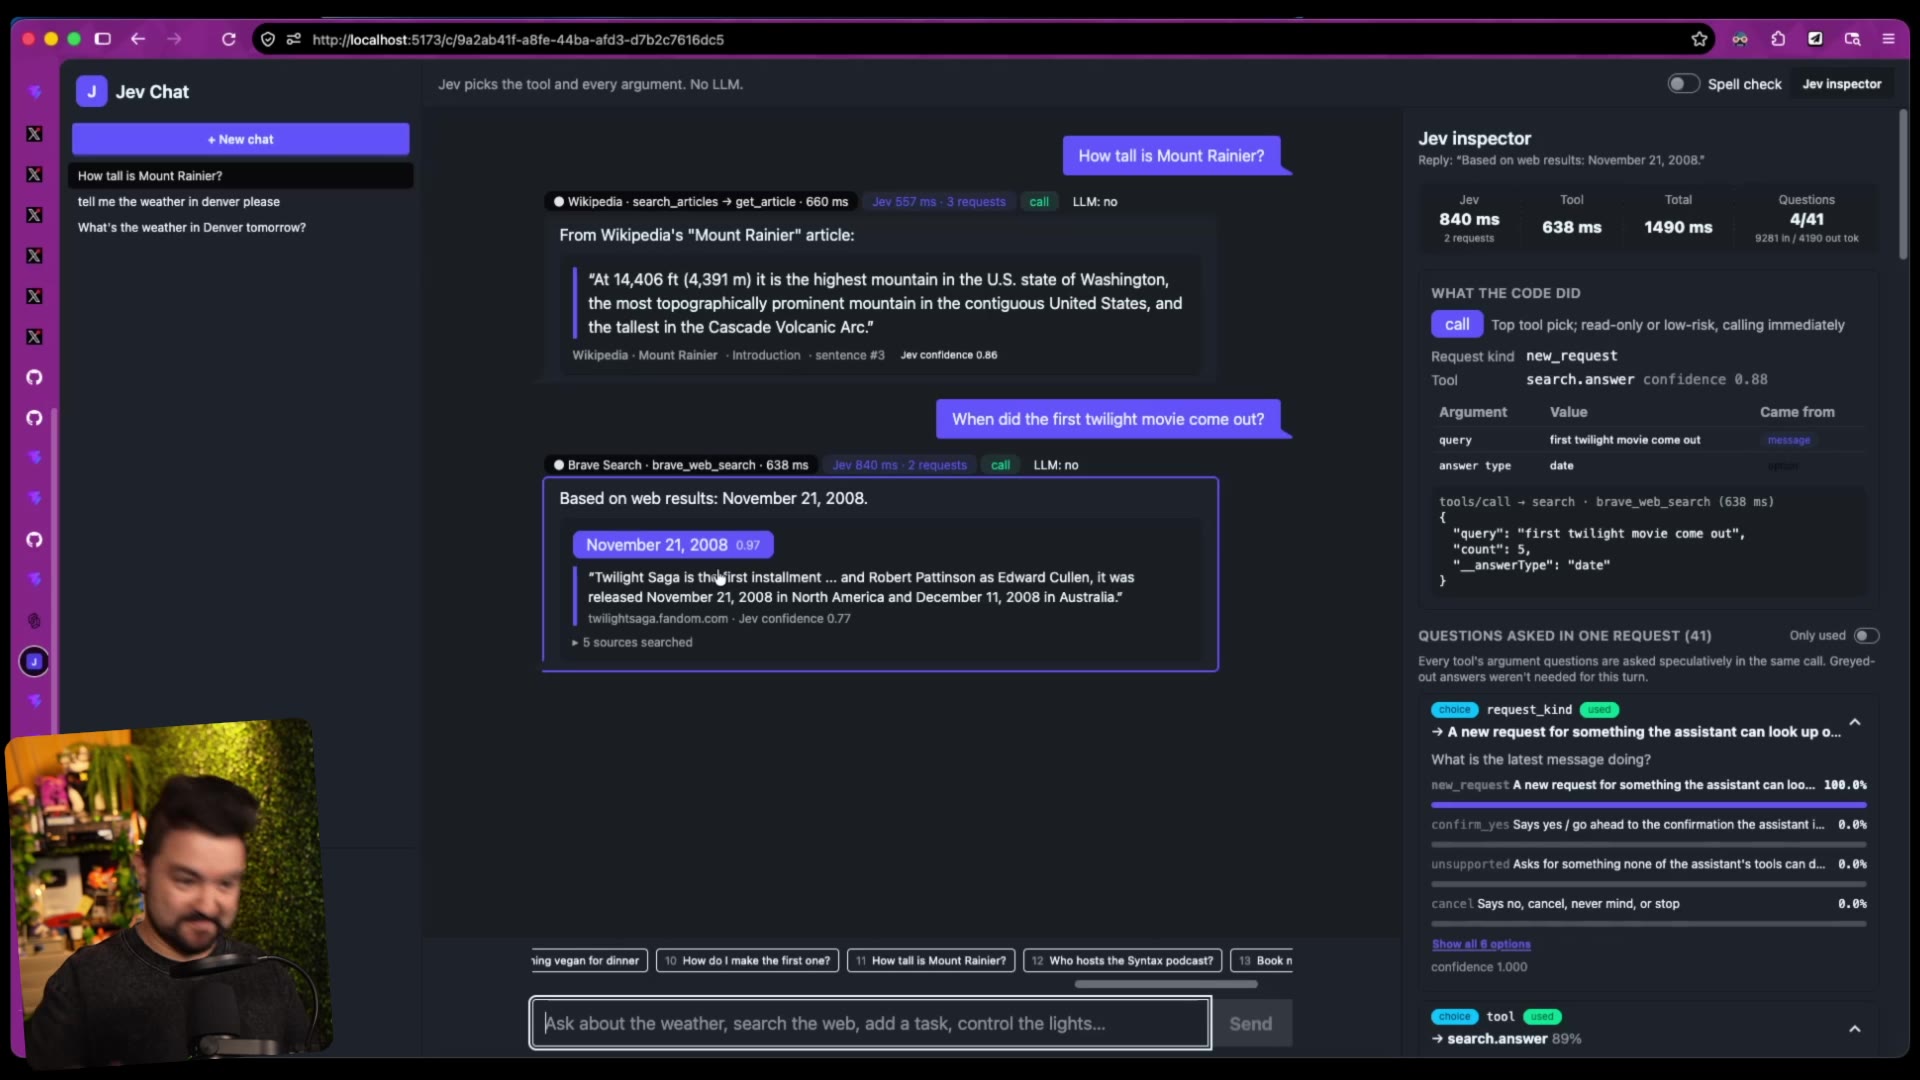Bookmark page with the star icon
This screenshot has width=1920, height=1080.
click(x=1699, y=39)
